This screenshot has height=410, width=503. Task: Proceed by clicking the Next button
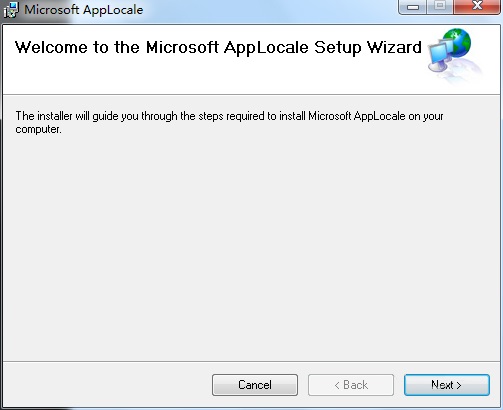(447, 385)
